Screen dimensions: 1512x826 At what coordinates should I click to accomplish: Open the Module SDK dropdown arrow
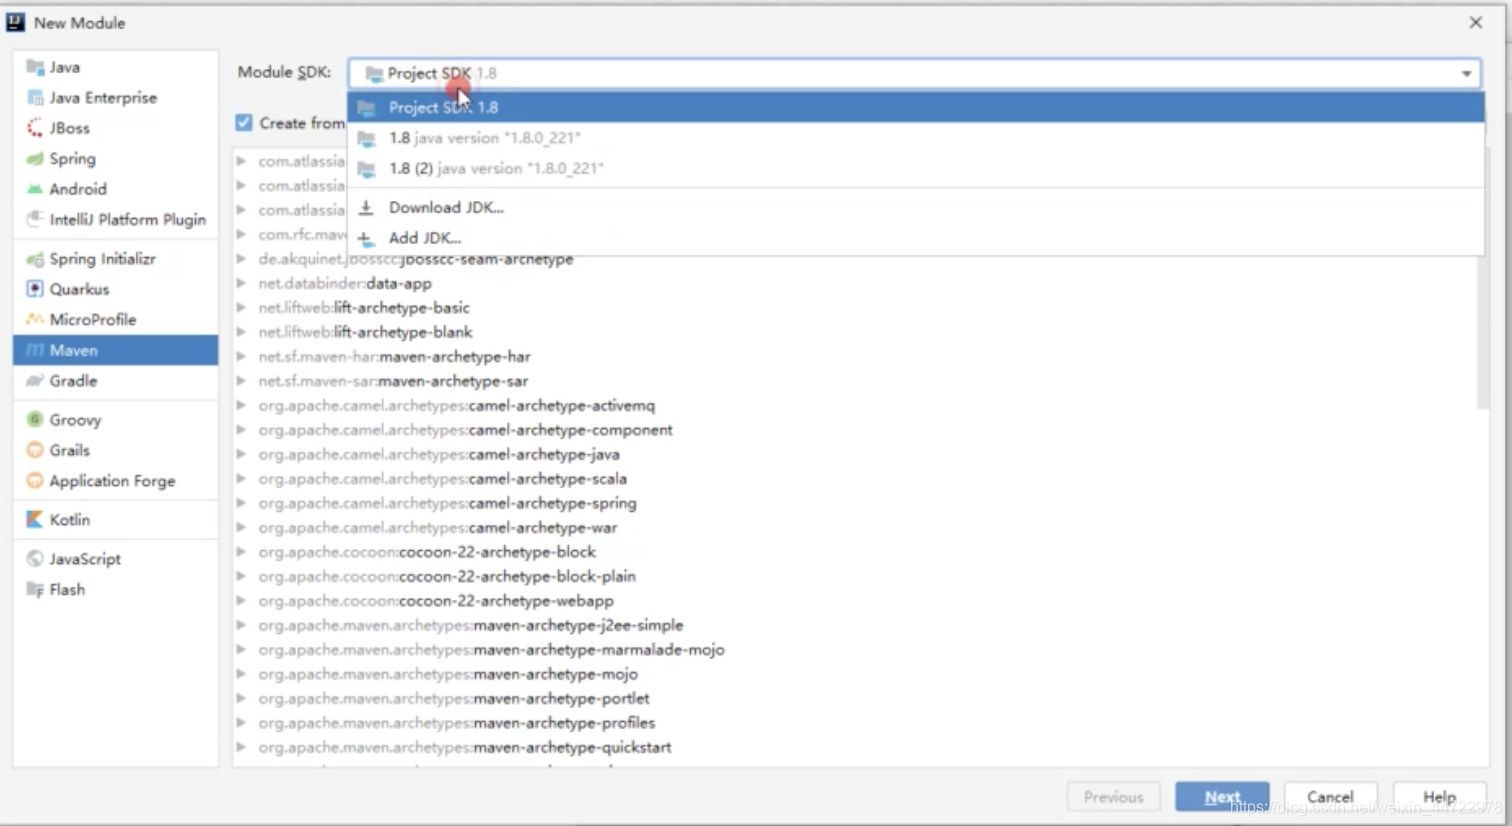pyautogui.click(x=1466, y=73)
